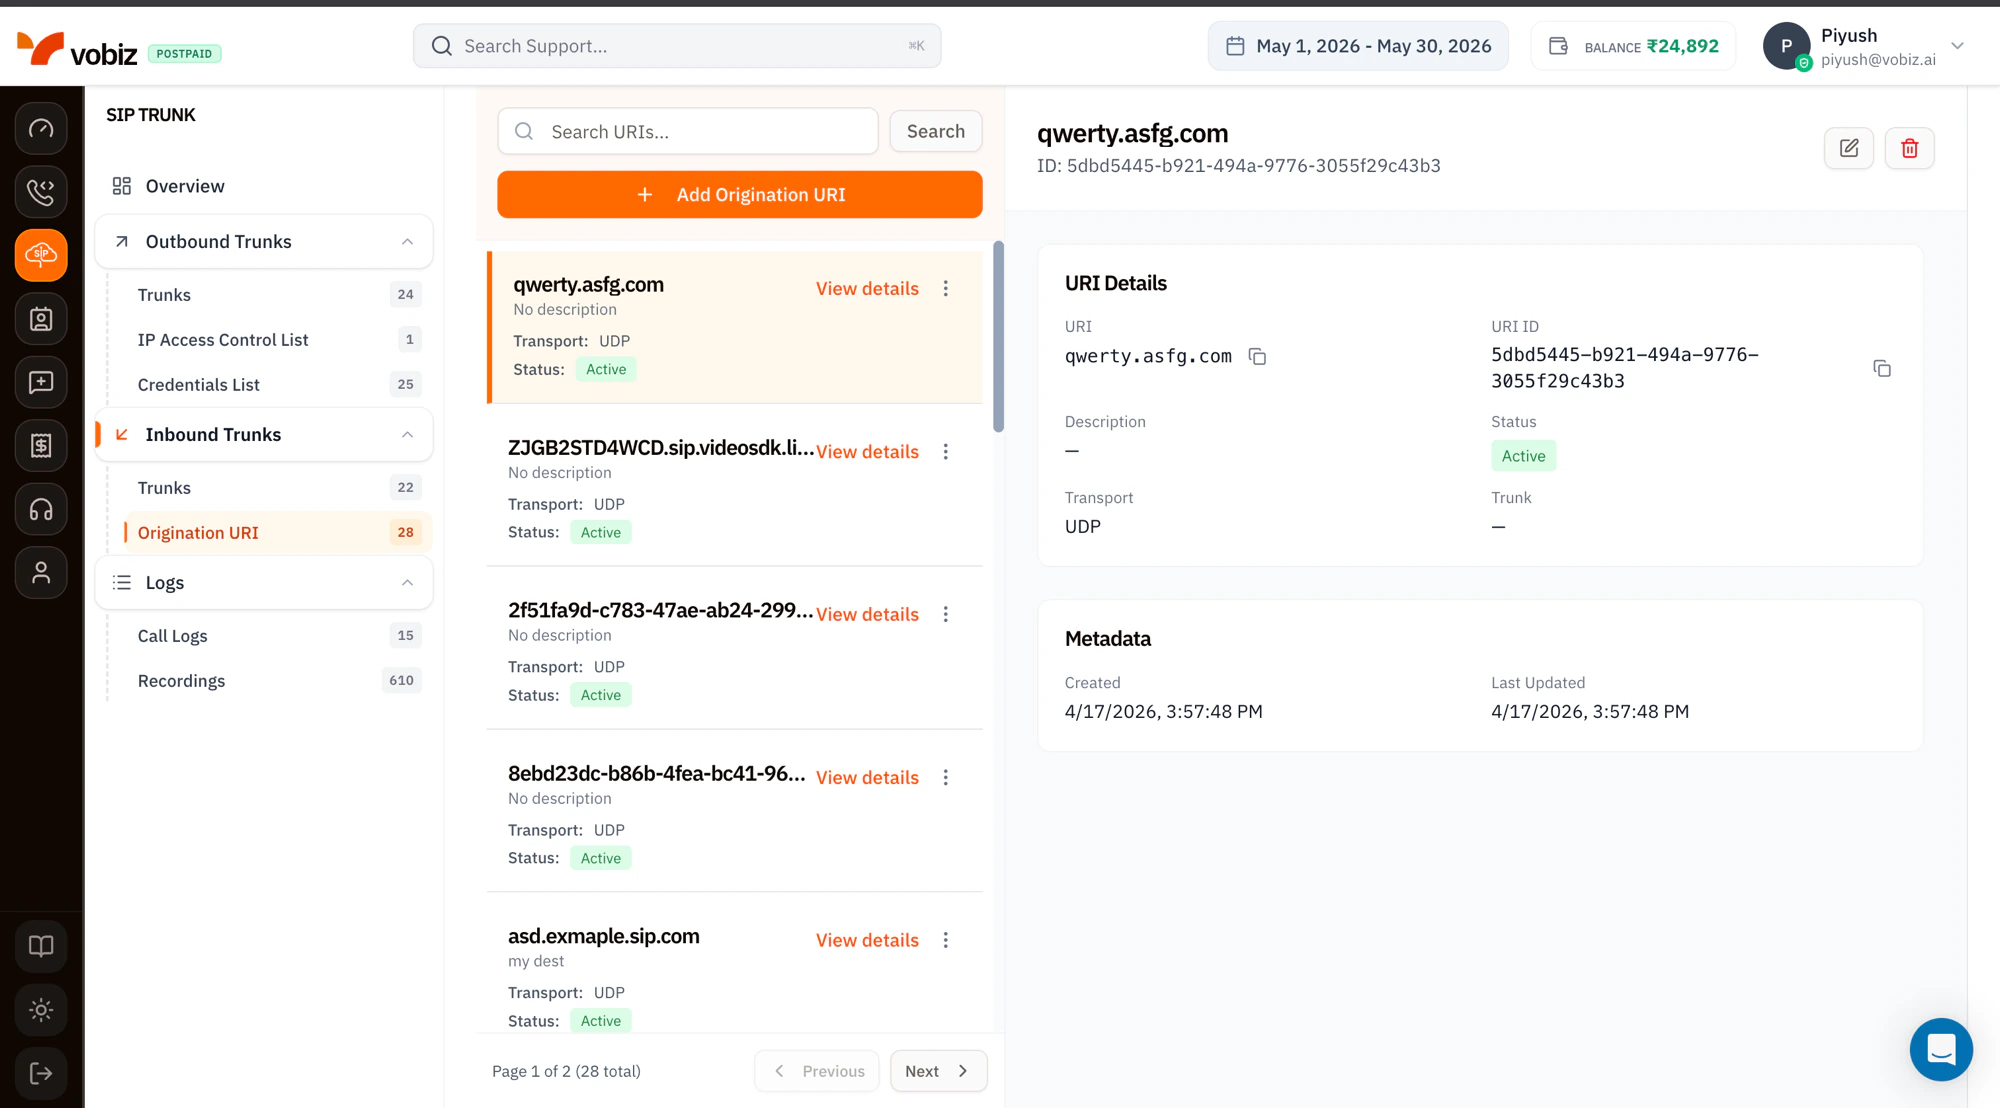Click the Search button beside URI field
Image resolution: width=2000 pixels, height=1108 pixels.
coord(936,131)
